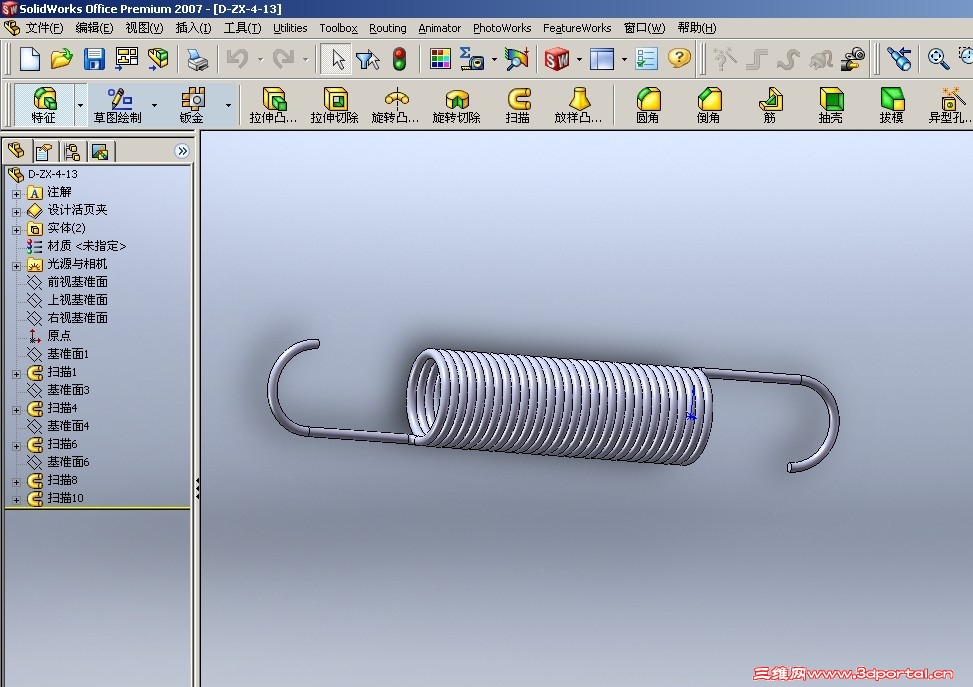Viewport: 973px width, 687px height.
Task: Click the Zoom magnifier icon
Action: (x=938, y=60)
